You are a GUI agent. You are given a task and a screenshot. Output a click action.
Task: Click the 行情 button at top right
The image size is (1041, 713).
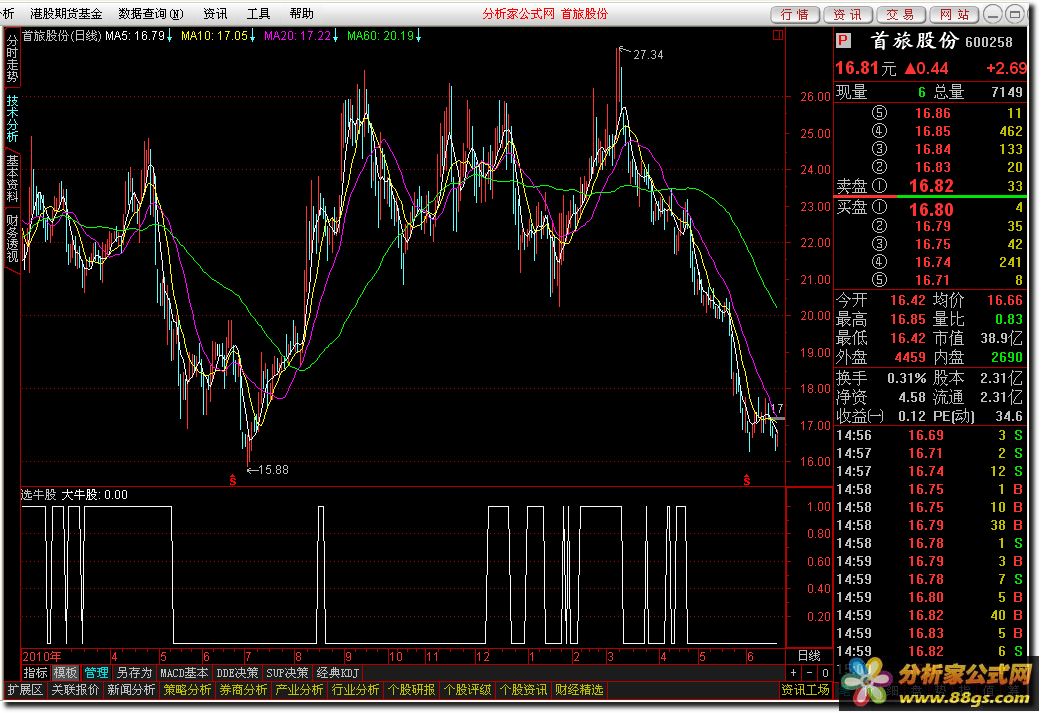click(795, 15)
